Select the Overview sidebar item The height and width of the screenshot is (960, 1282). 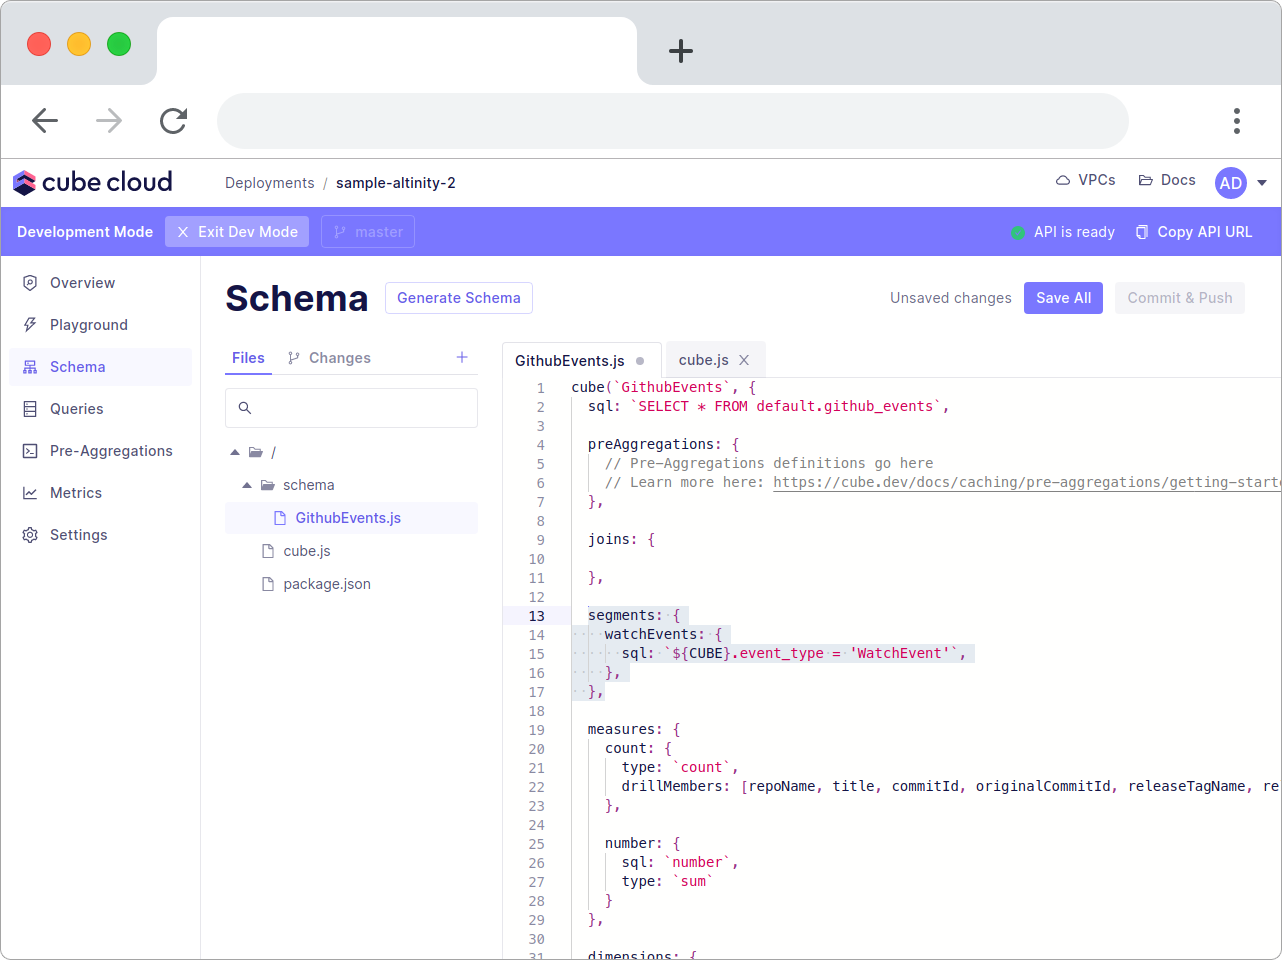[x=82, y=282]
